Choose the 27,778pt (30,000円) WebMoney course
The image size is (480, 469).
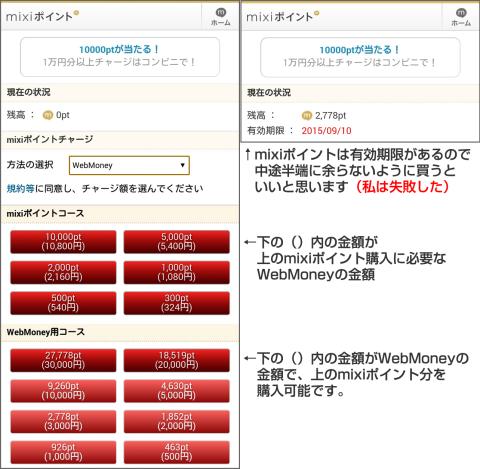pos(63,360)
